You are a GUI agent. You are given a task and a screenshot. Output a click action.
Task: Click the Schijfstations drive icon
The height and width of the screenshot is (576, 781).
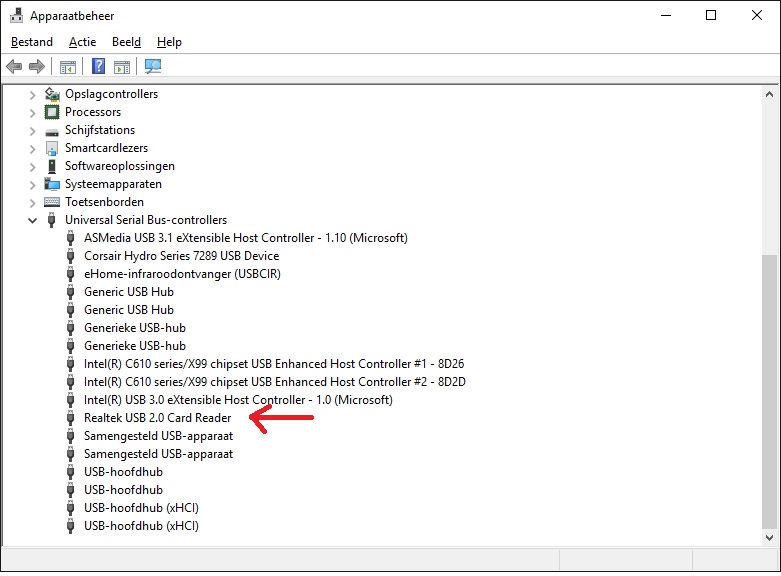coord(52,132)
